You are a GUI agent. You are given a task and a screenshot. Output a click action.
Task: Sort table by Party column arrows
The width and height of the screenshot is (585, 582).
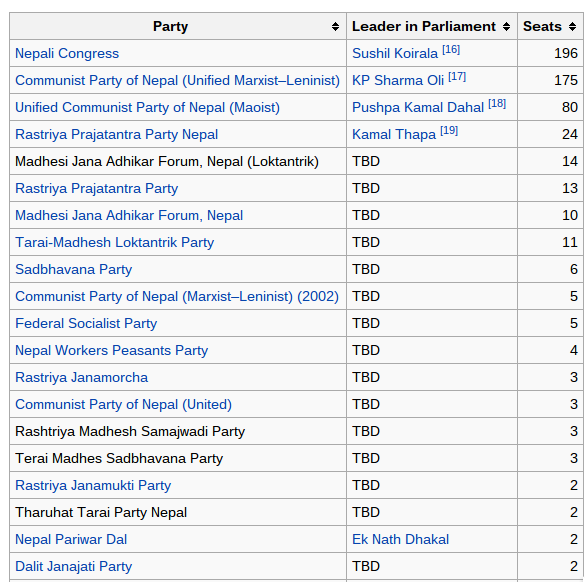(x=335, y=26)
